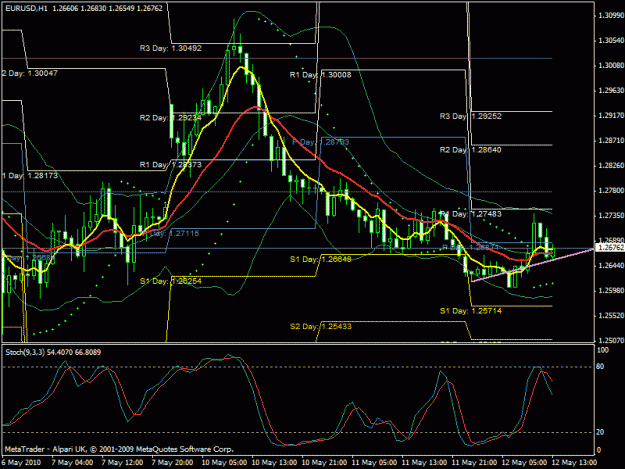The height and width of the screenshot is (469, 625).
Task: Click the current price tag 1.26762
Action: pos(610,248)
